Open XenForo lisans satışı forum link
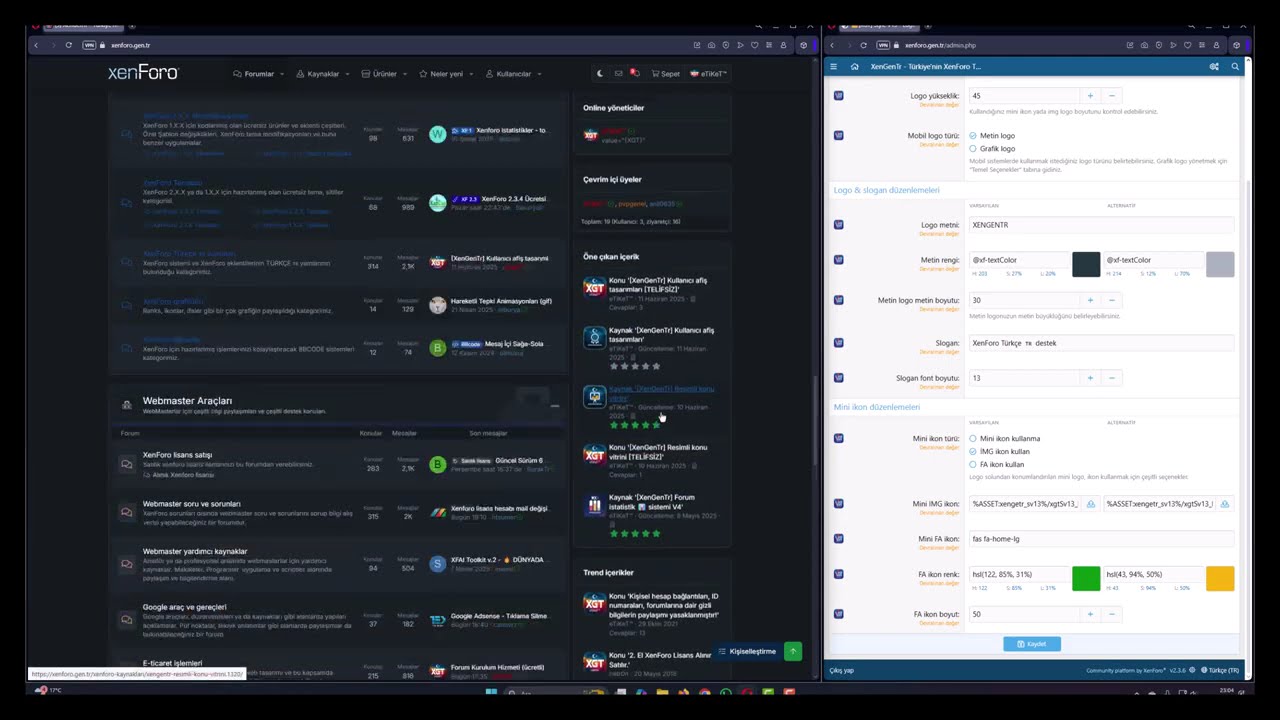 click(177, 455)
